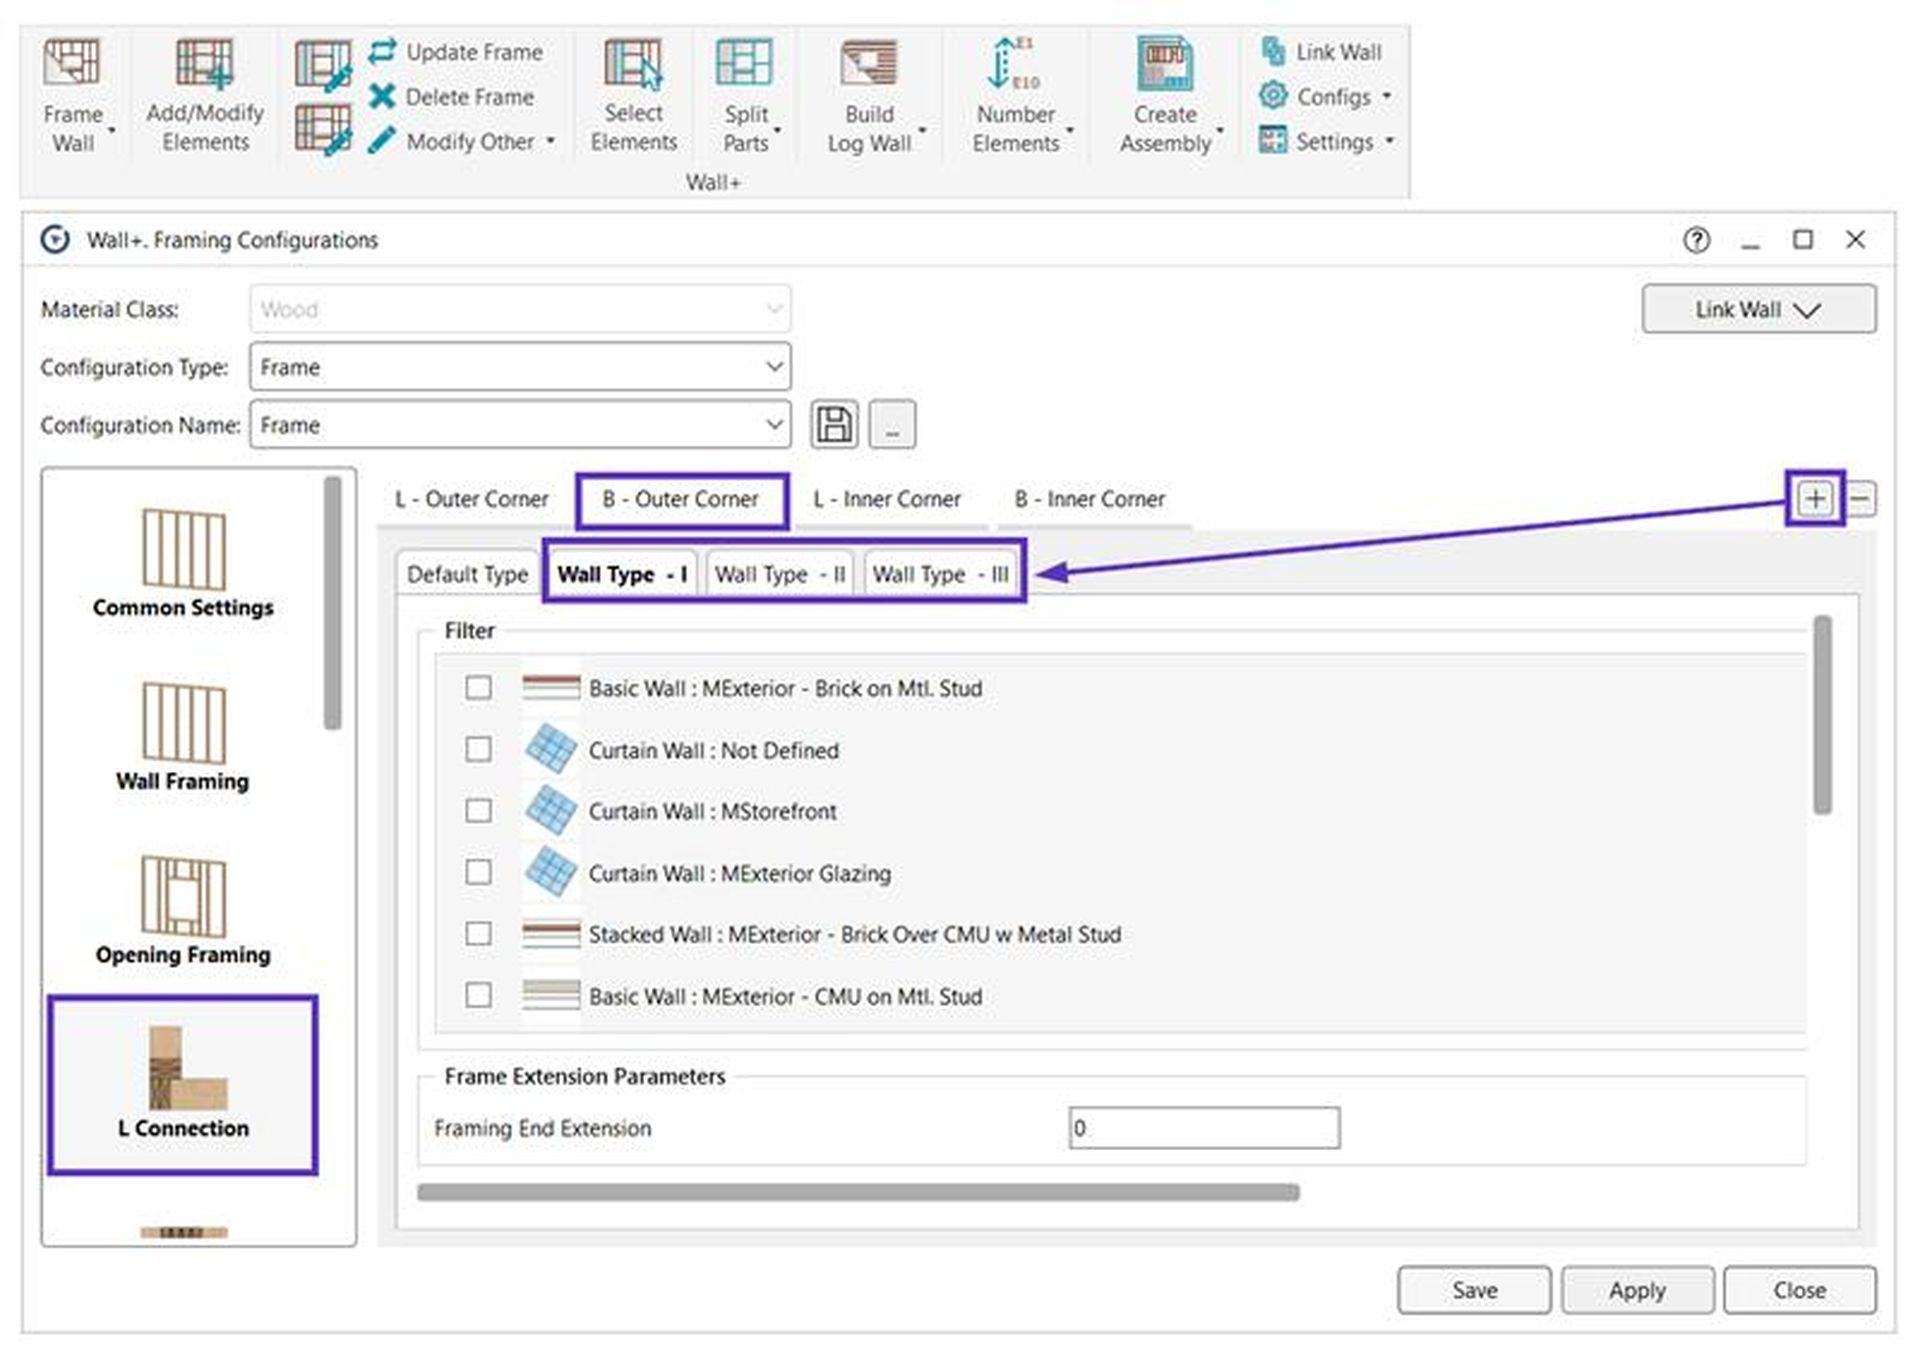Select Common Settings in the sidebar

[x=183, y=563]
